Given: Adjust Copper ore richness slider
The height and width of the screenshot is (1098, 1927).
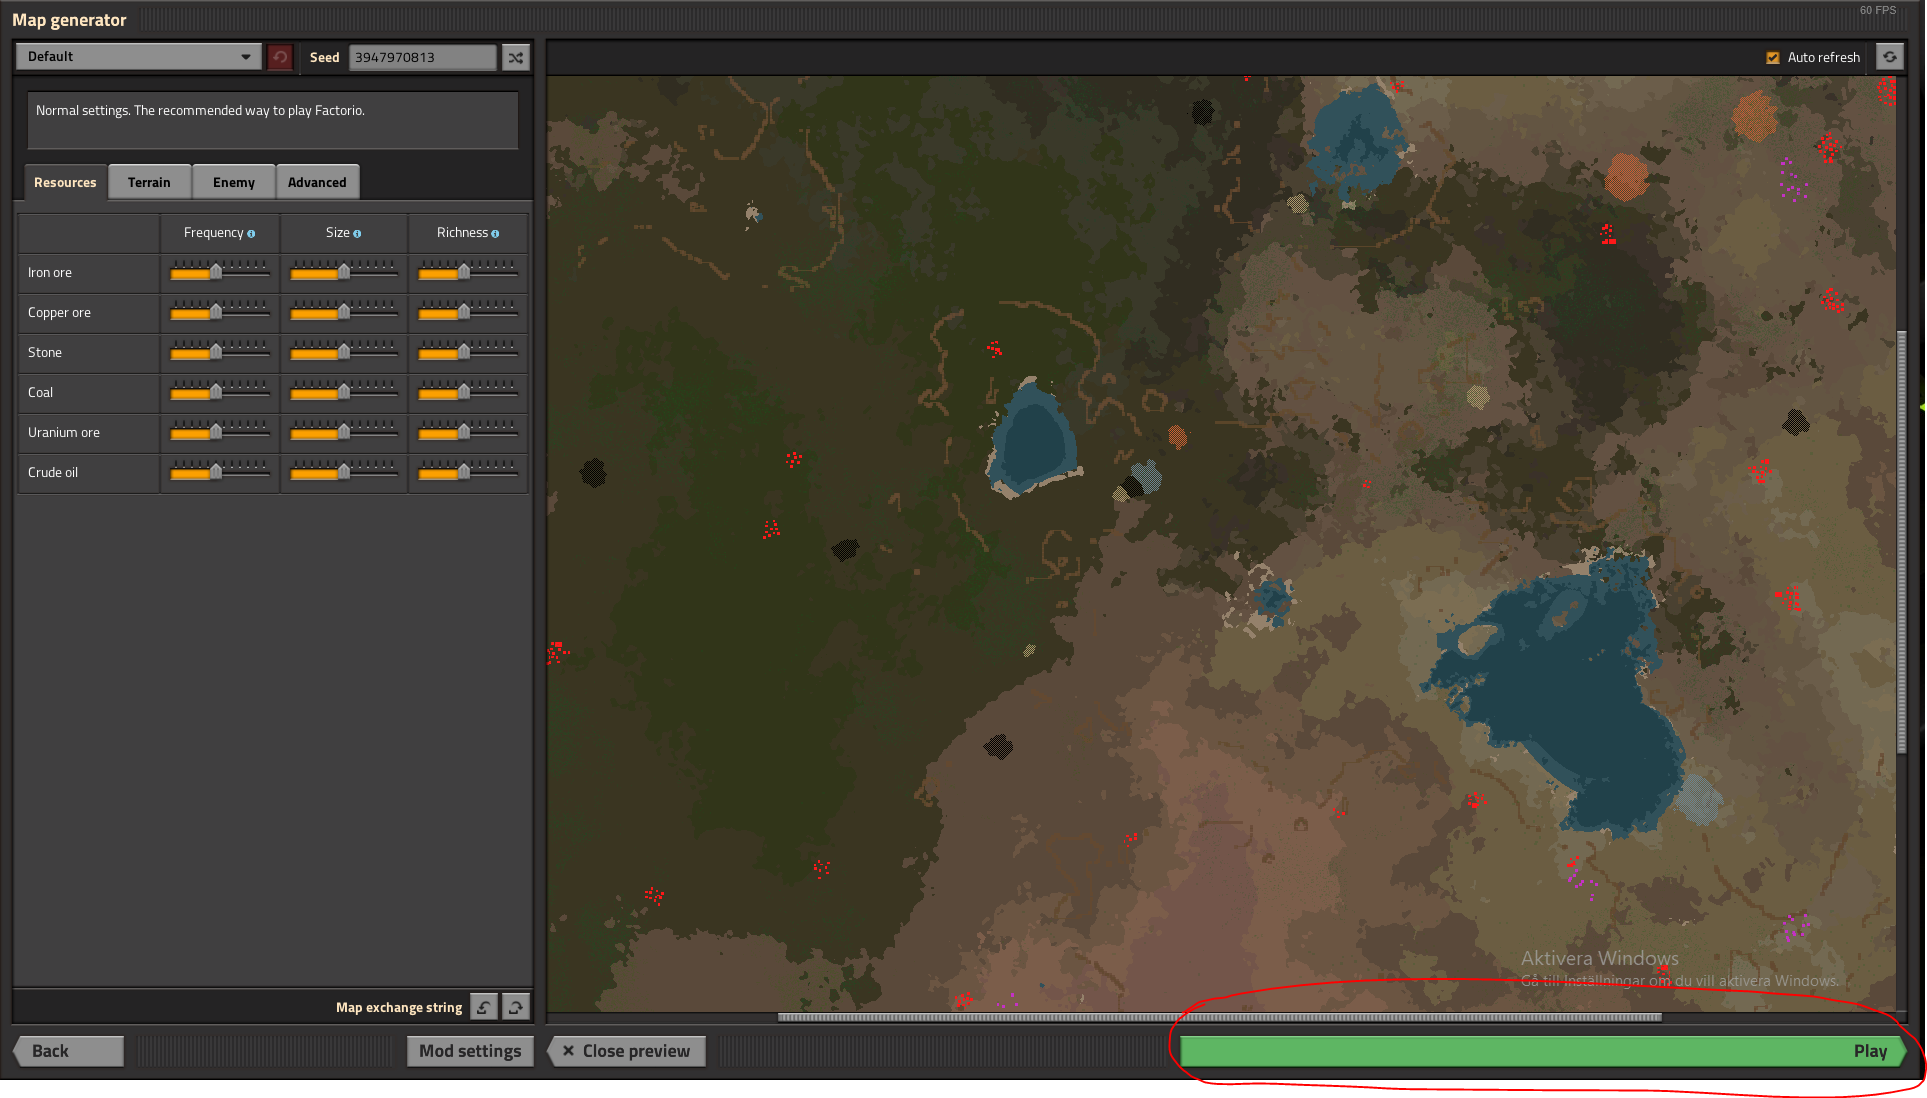Looking at the screenshot, I should point(467,312).
